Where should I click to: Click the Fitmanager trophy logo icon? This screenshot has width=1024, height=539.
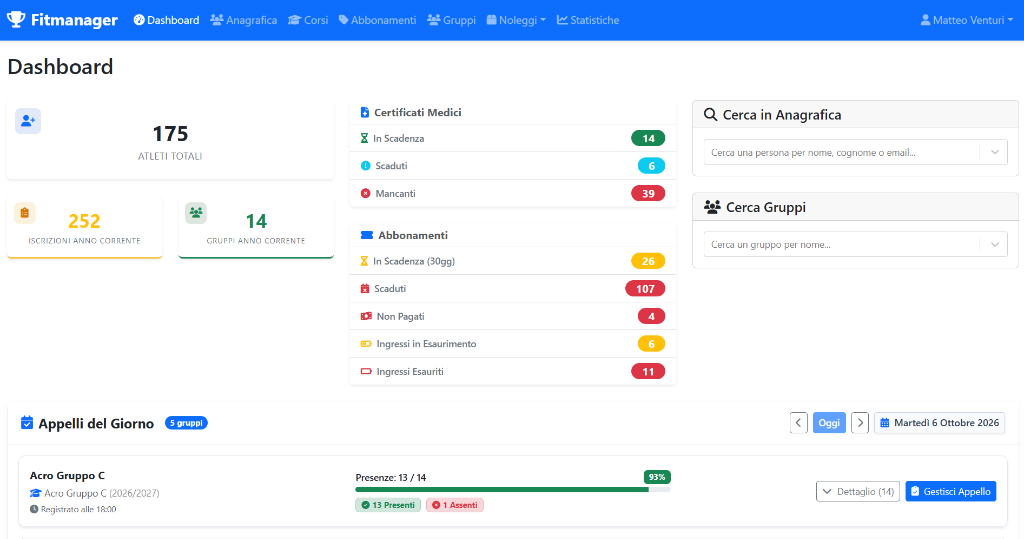(x=16, y=20)
